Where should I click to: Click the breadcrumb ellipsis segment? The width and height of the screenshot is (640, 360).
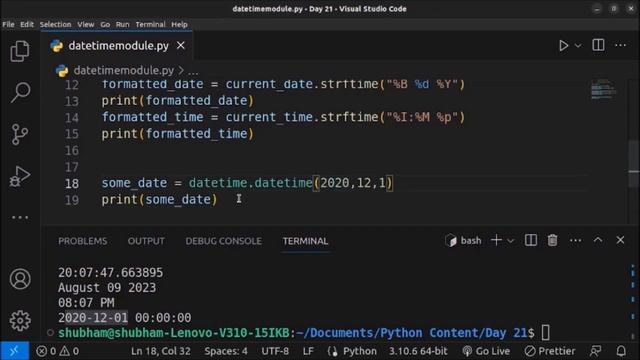[193, 71]
